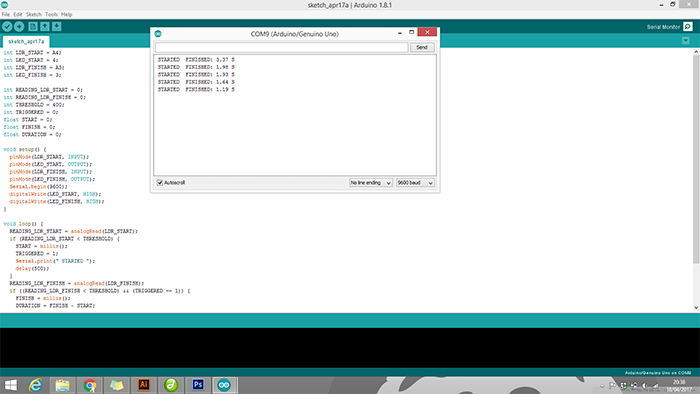
Task: Click the Action Center flag tray icon
Action: click(612, 386)
